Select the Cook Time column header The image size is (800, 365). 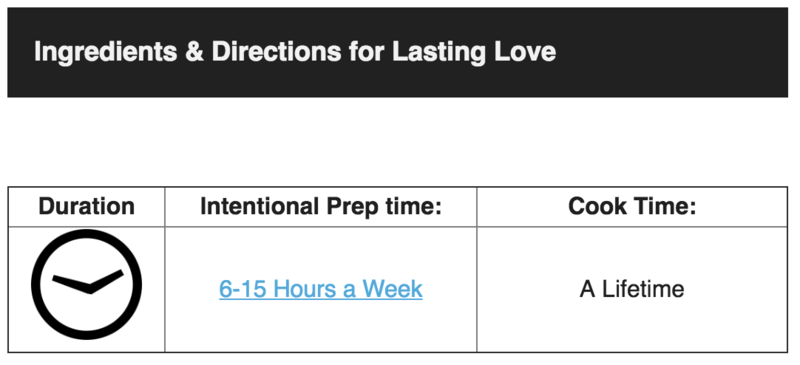632,206
